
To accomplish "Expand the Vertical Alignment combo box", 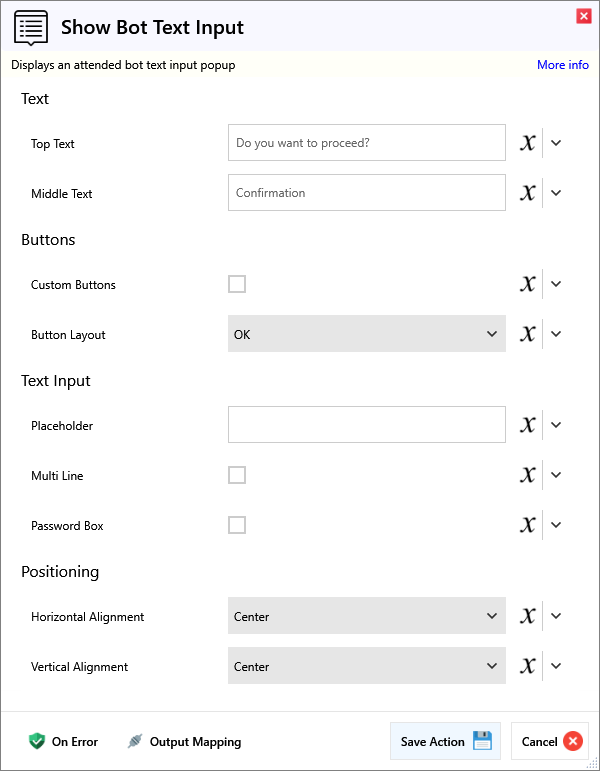I will [x=366, y=666].
